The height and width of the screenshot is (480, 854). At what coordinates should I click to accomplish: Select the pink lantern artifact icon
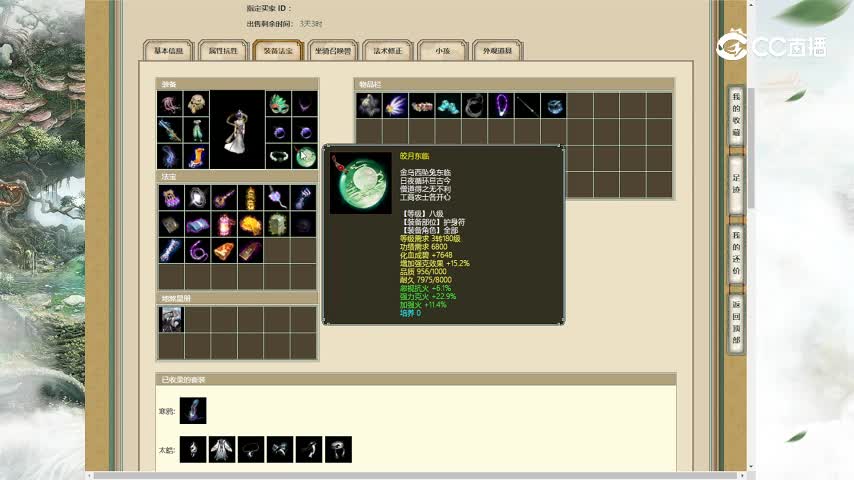(x=224, y=224)
